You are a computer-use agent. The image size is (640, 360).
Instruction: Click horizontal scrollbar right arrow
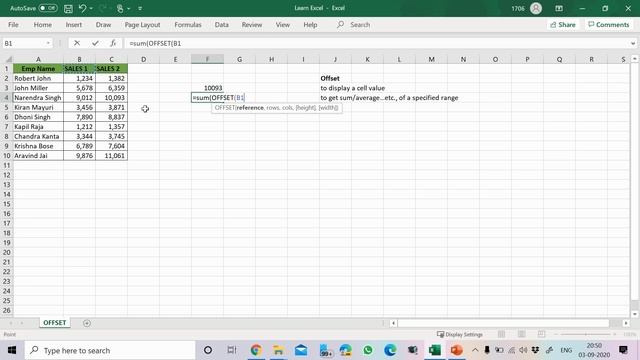click(x=626, y=323)
